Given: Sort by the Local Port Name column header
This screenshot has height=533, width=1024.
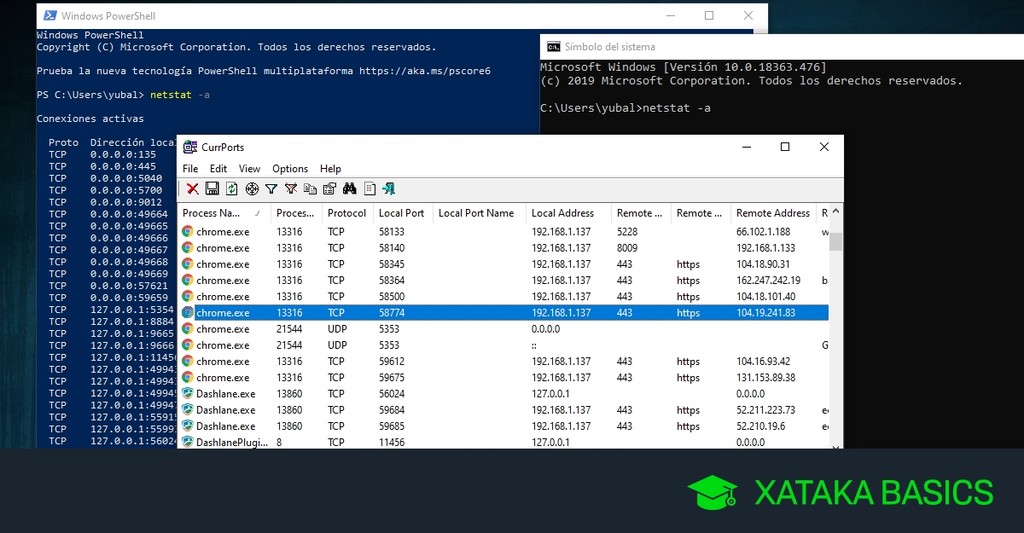Looking at the screenshot, I should point(479,213).
